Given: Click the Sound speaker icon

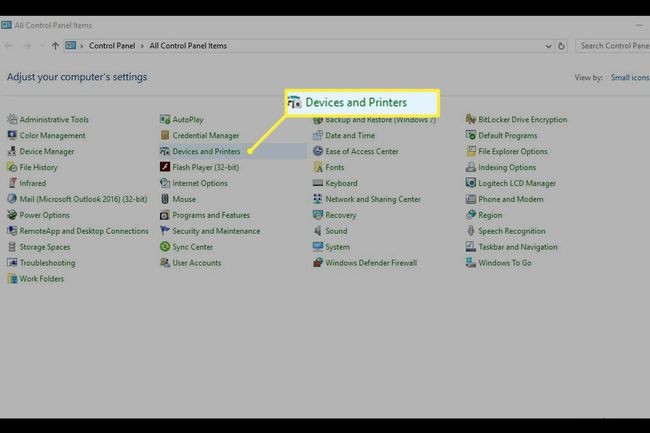Looking at the screenshot, I should [x=318, y=231].
